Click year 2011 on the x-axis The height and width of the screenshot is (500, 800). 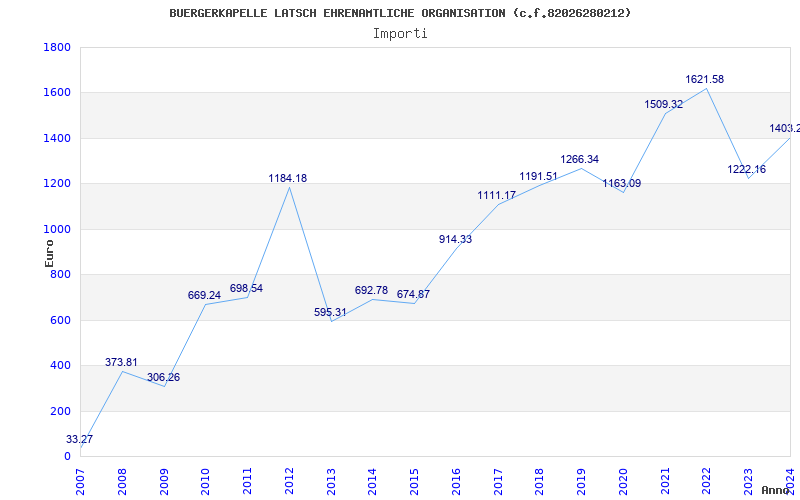point(247,481)
